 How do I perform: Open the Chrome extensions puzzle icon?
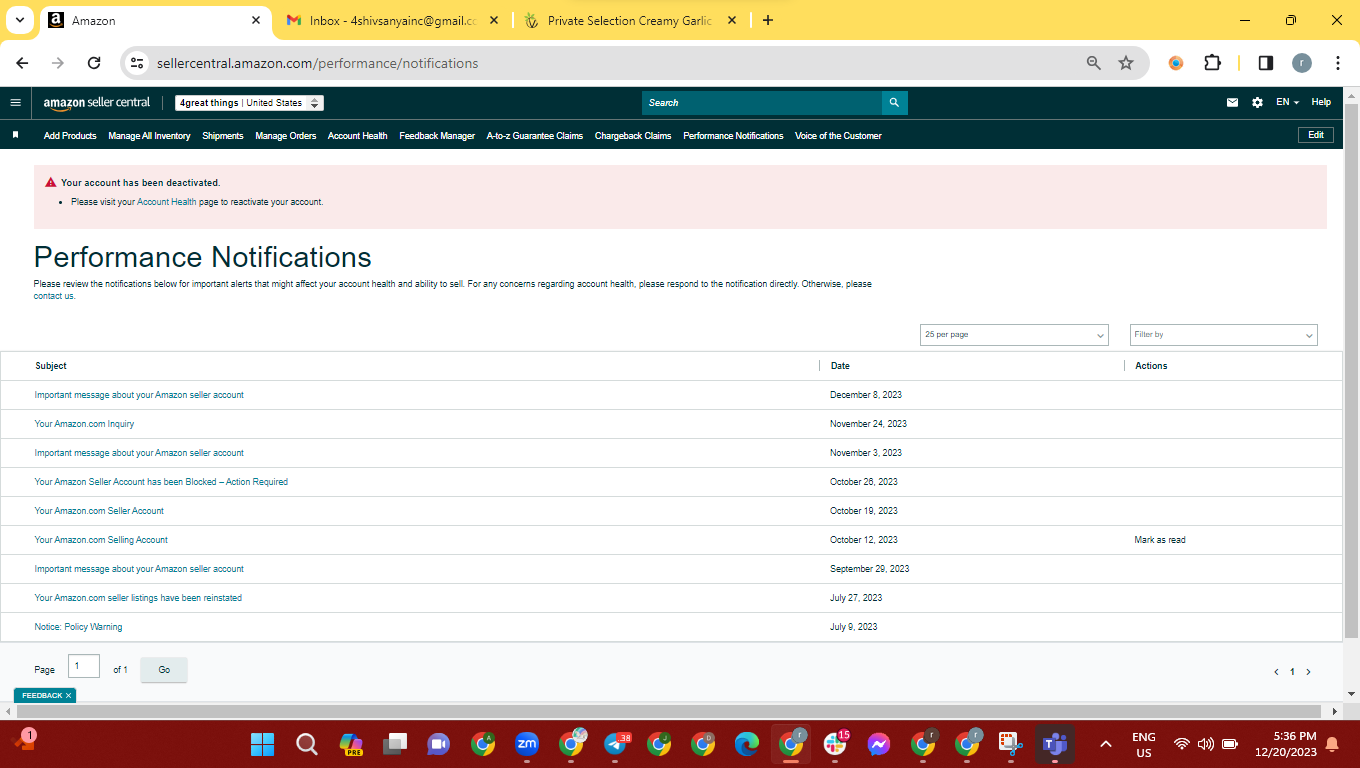[x=1212, y=63]
